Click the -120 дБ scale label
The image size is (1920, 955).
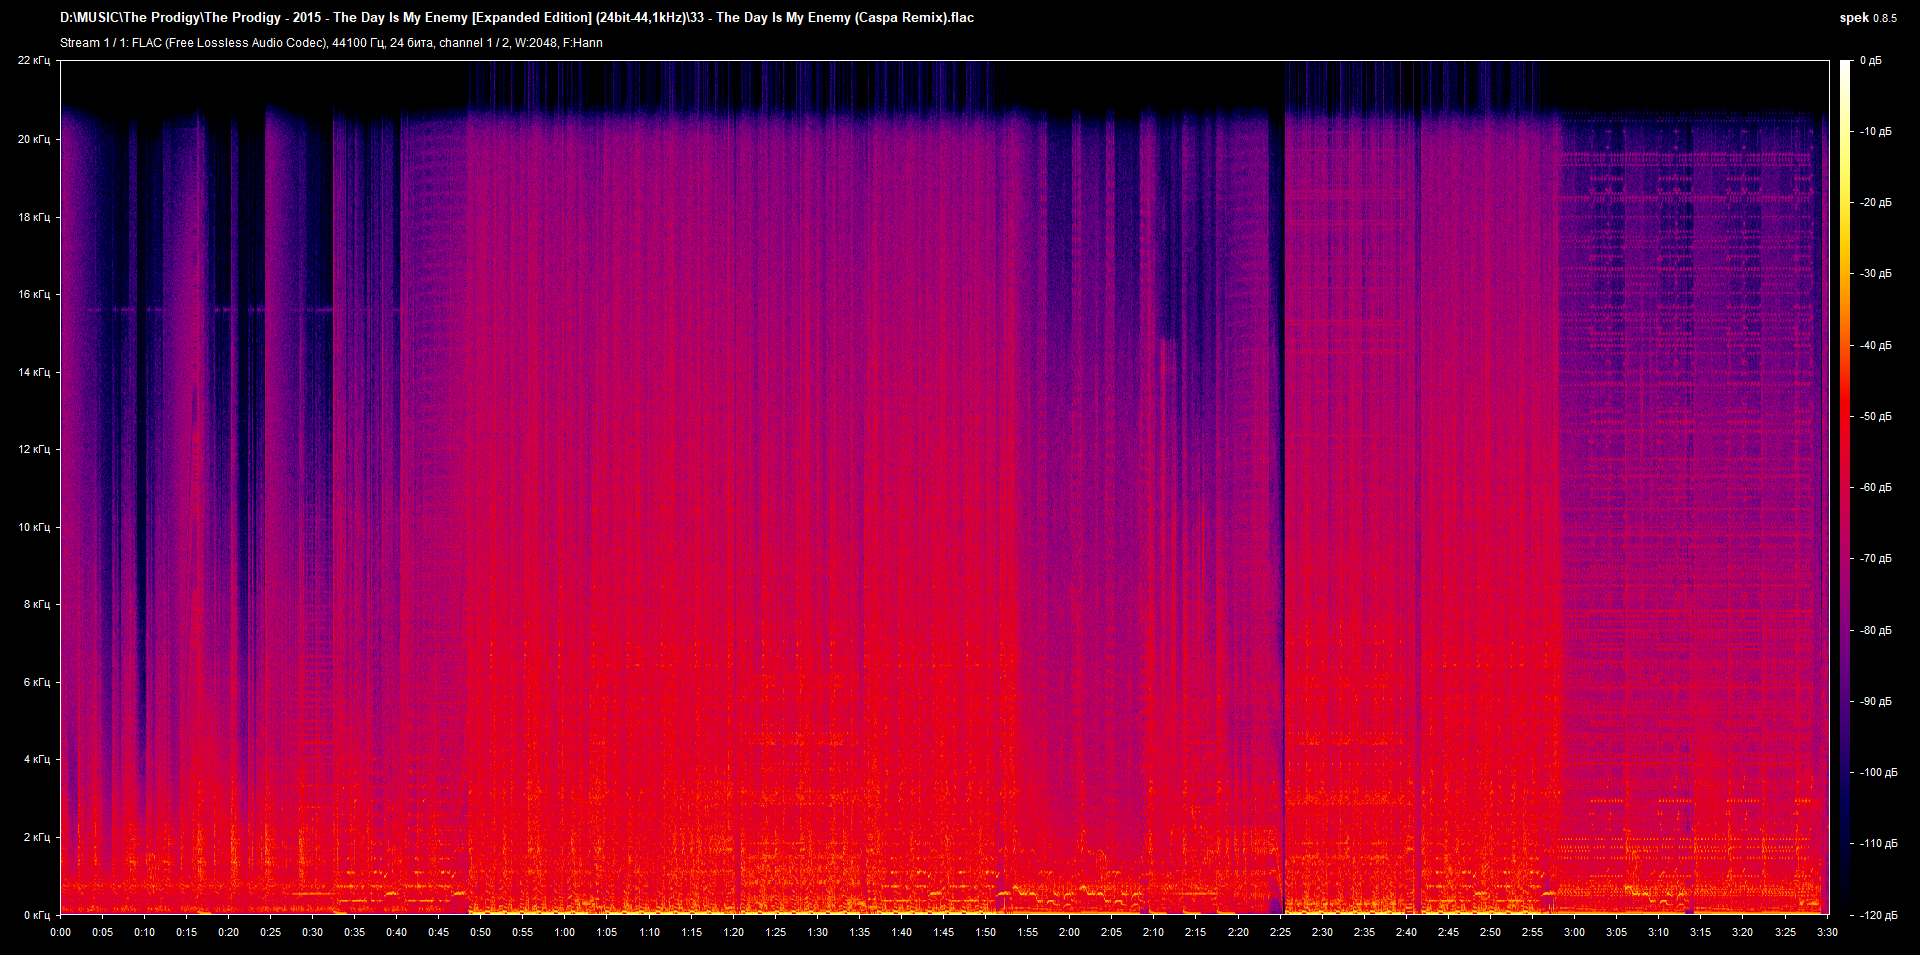1877,915
